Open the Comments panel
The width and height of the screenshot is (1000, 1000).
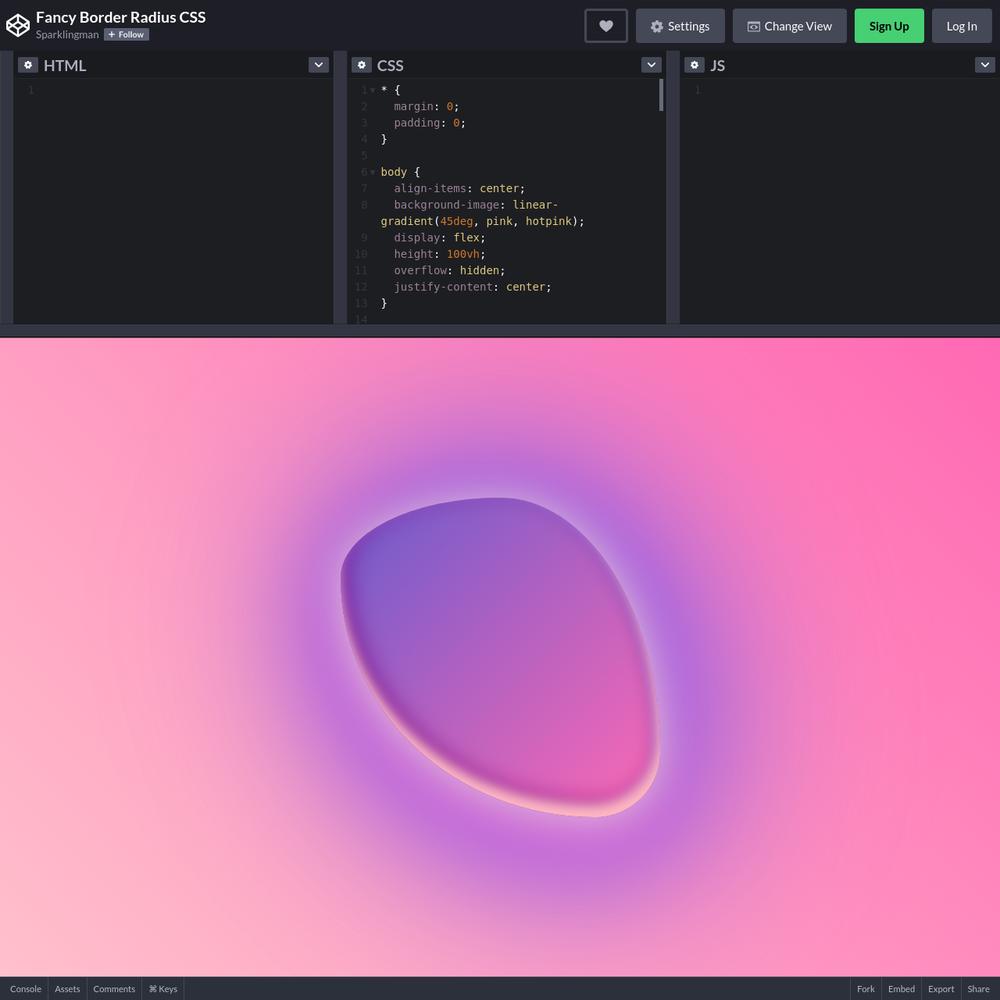pyautogui.click(x=114, y=989)
